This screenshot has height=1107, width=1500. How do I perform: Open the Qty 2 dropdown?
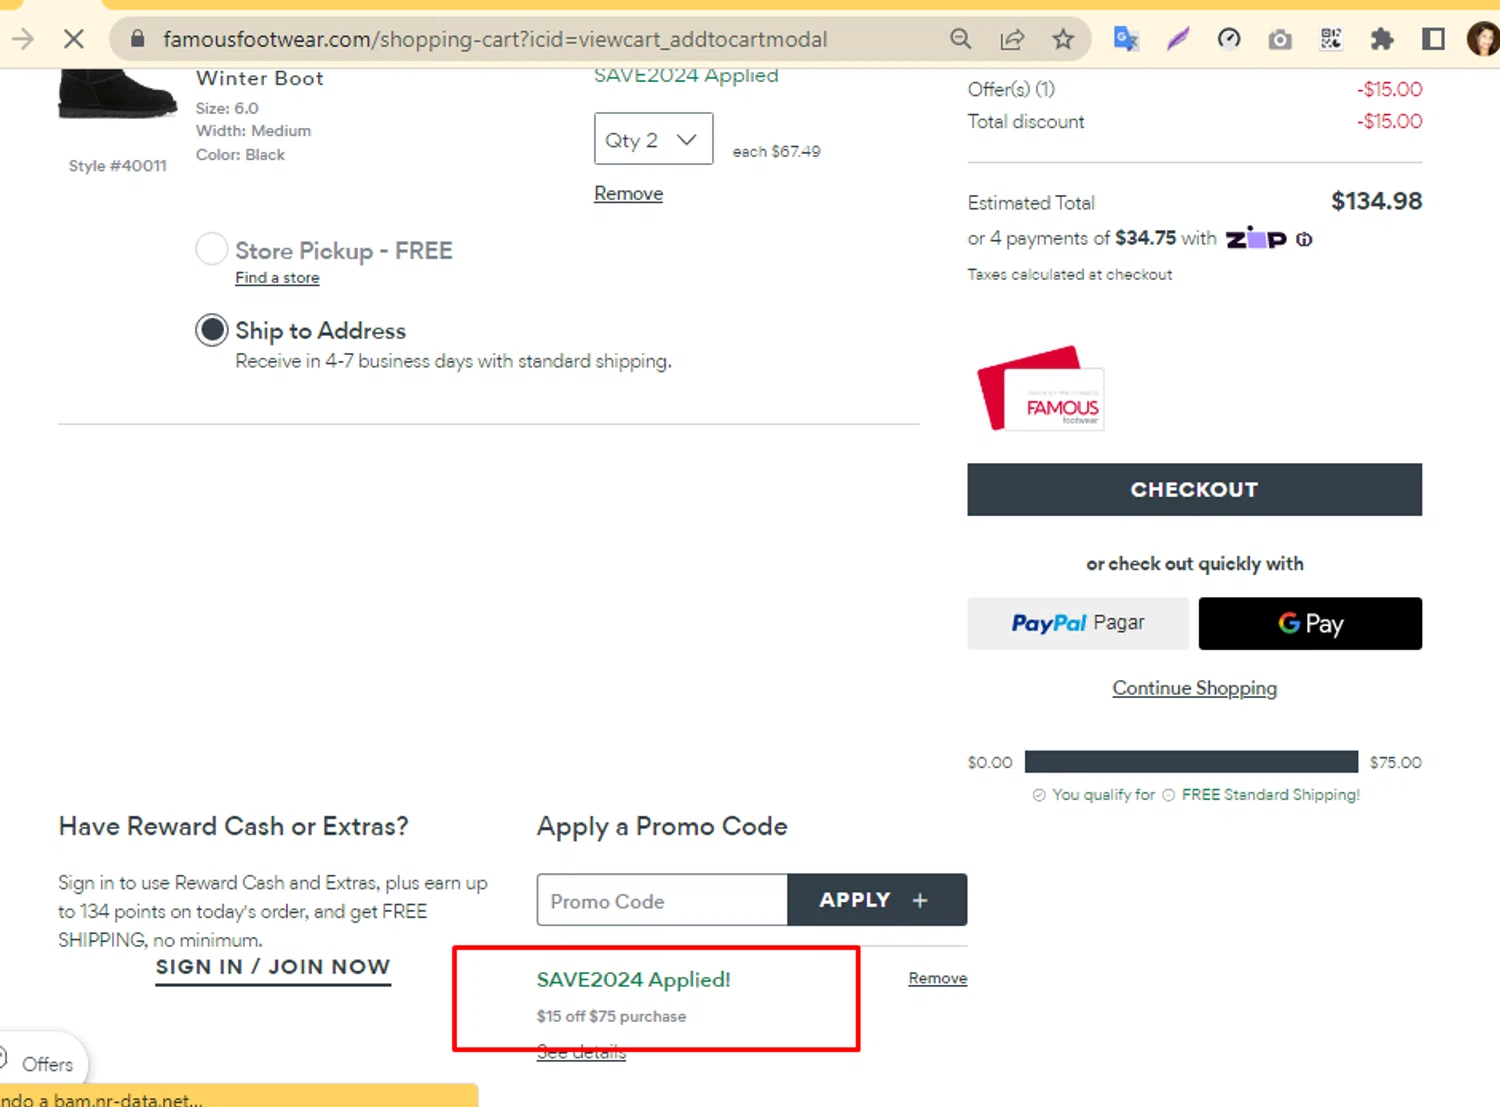pos(653,139)
